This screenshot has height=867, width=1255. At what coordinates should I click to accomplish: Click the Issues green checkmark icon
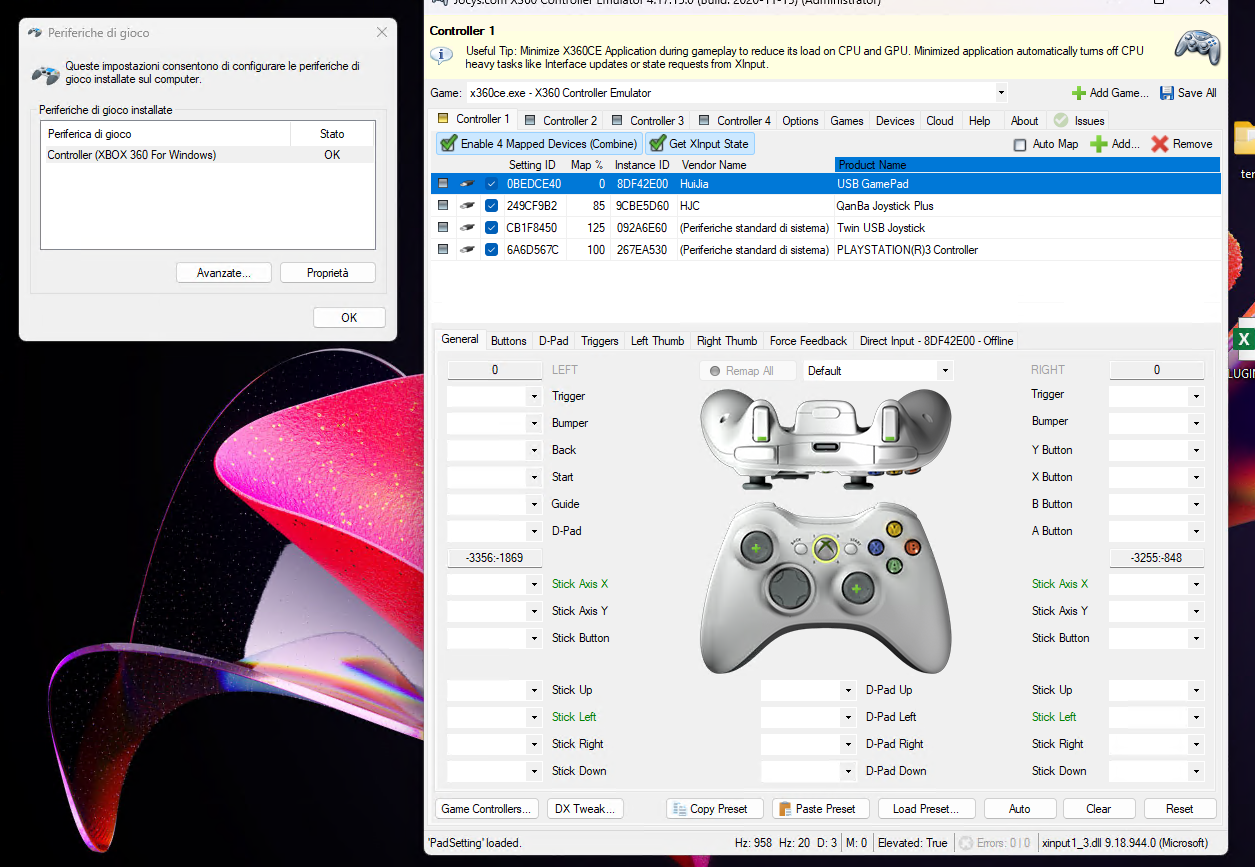tap(1060, 120)
